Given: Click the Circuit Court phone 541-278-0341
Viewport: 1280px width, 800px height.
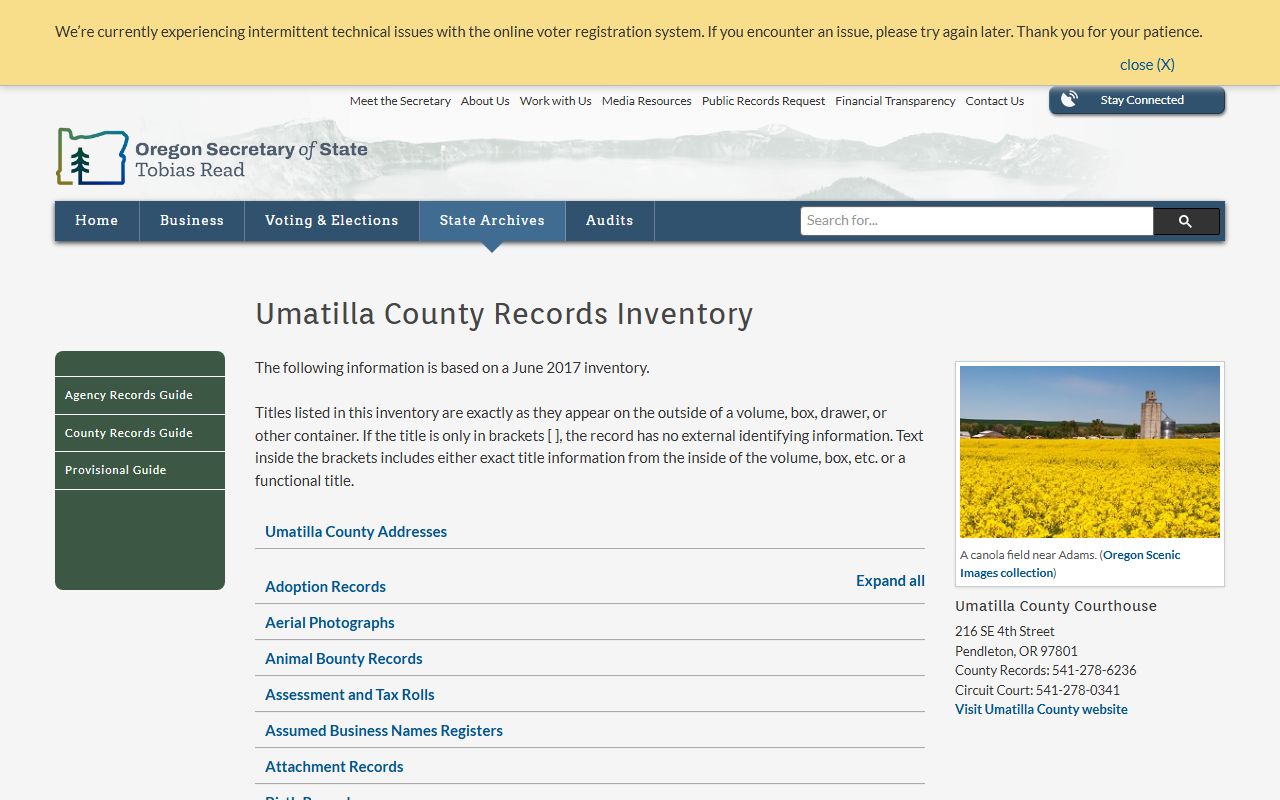Looking at the screenshot, I should click(1078, 690).
